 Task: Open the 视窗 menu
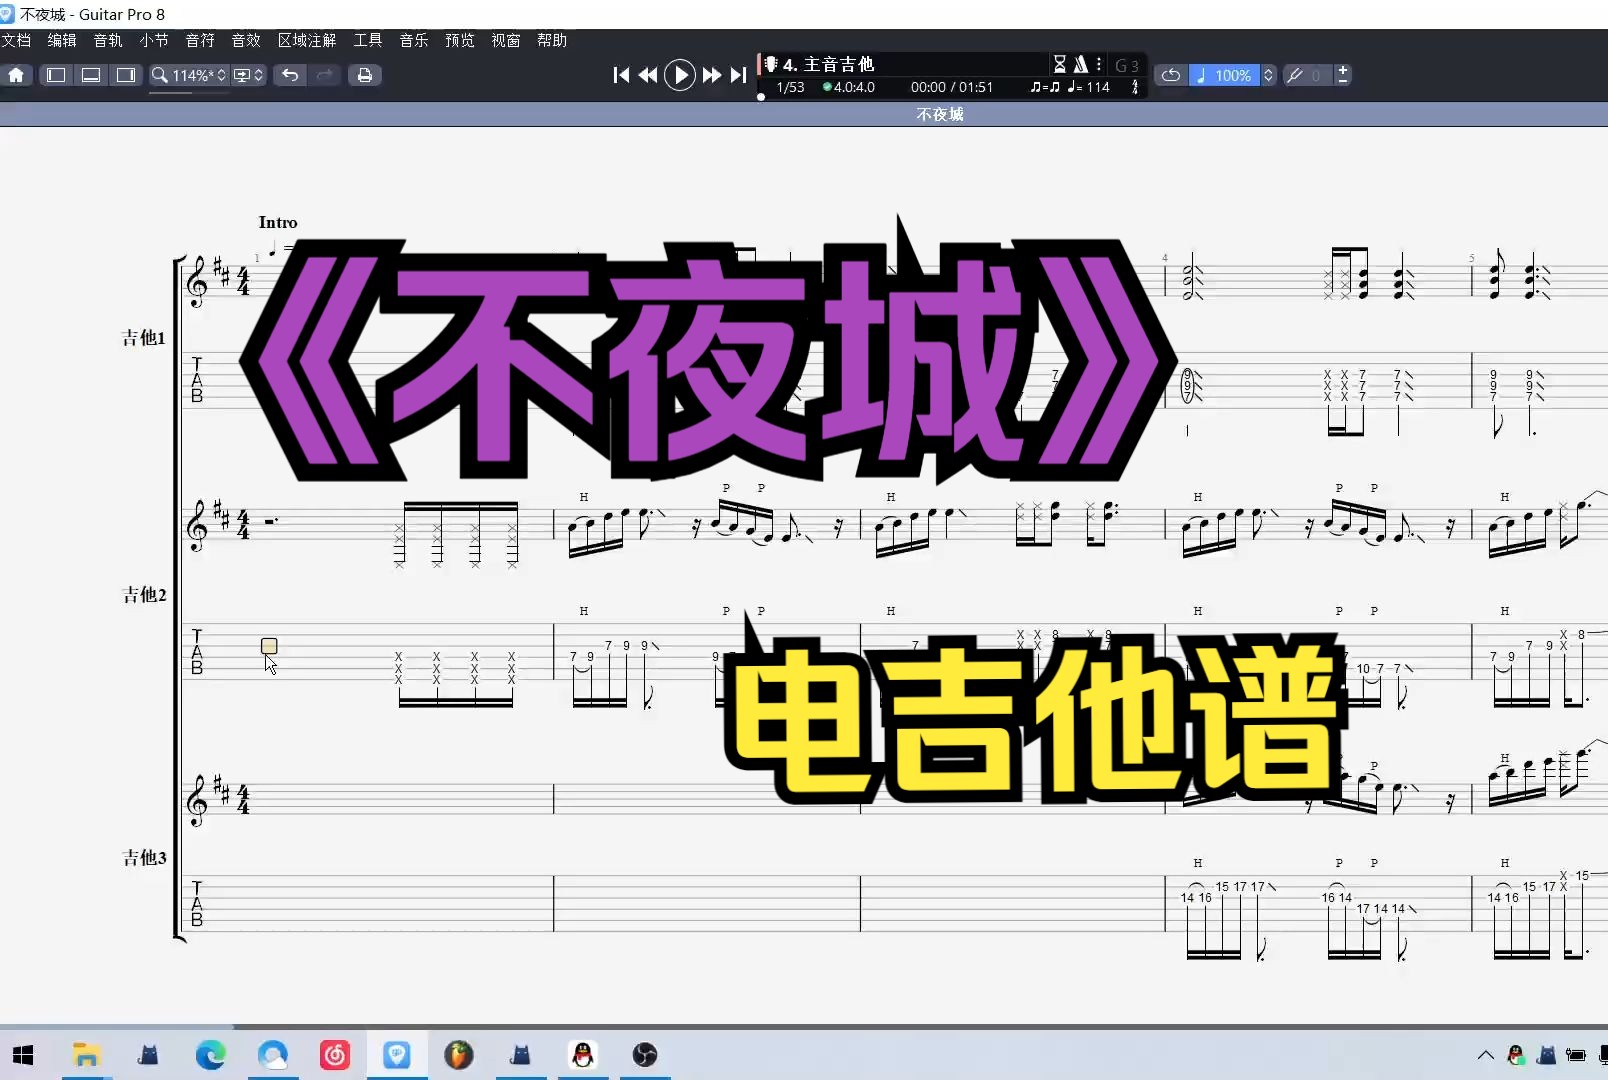click(506, 40)
